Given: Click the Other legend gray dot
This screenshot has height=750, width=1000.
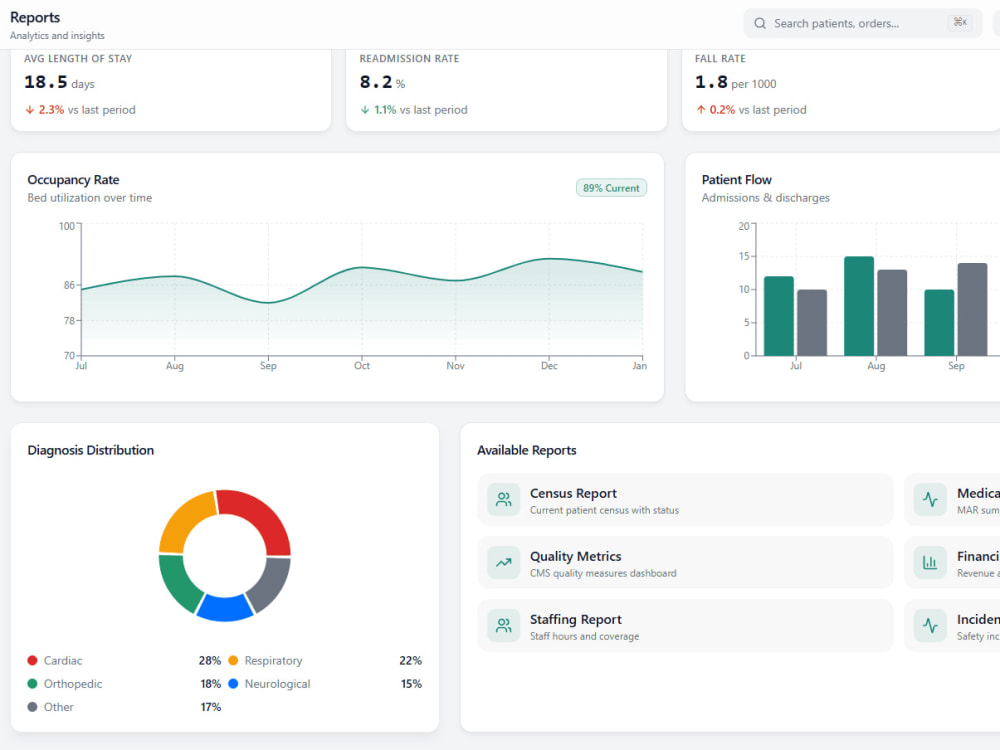Looking at the screenshot, I should pyautogui.click(x=33, y=707).
